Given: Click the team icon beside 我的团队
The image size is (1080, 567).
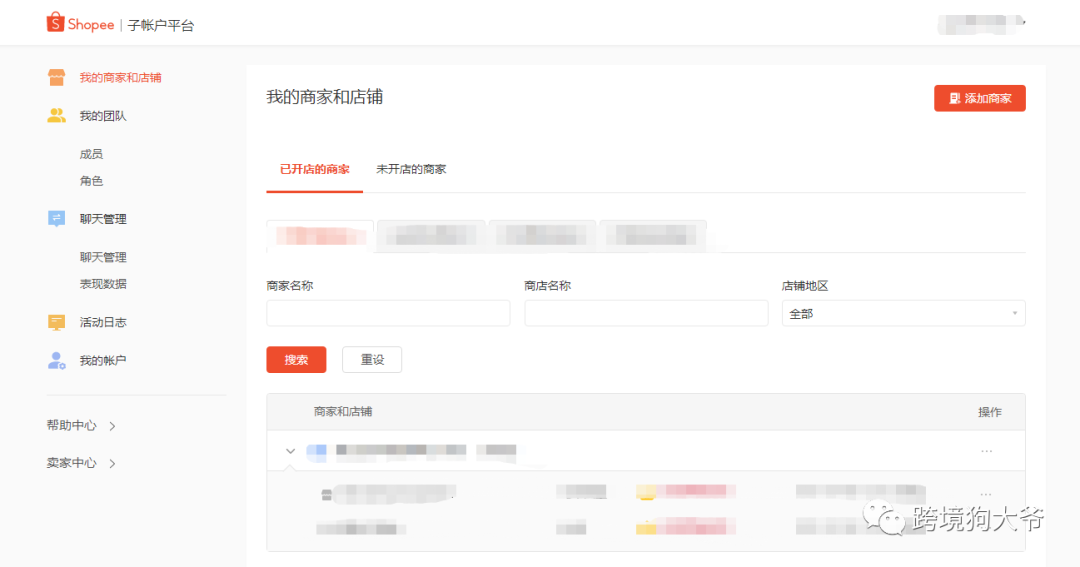Looking at the screenshot, I should click(x=56, y=116).
